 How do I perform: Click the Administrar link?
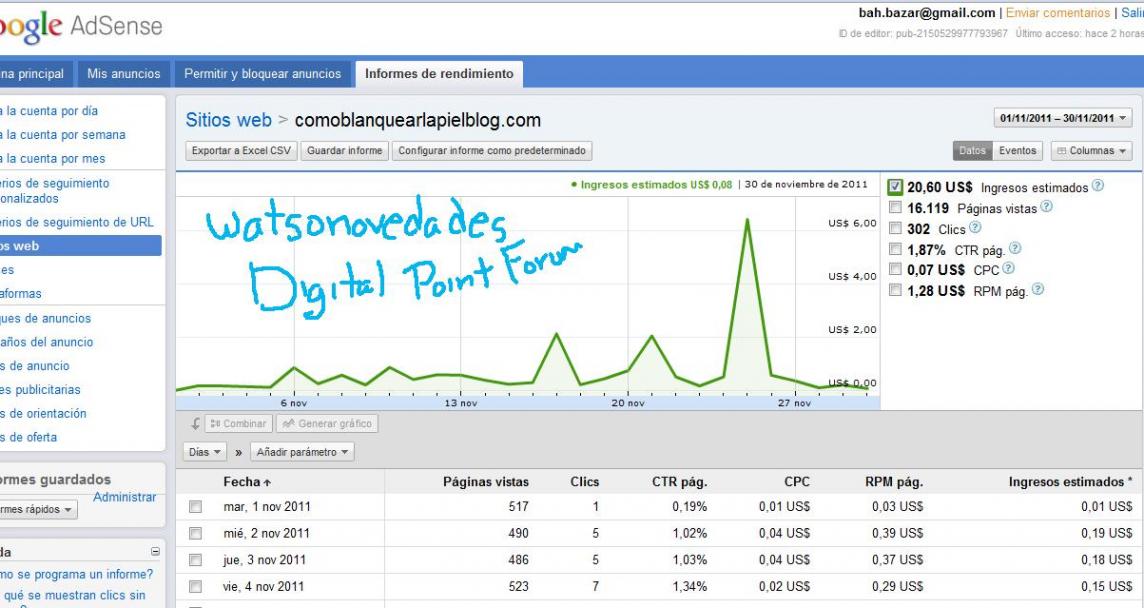[x=125, y=497]
